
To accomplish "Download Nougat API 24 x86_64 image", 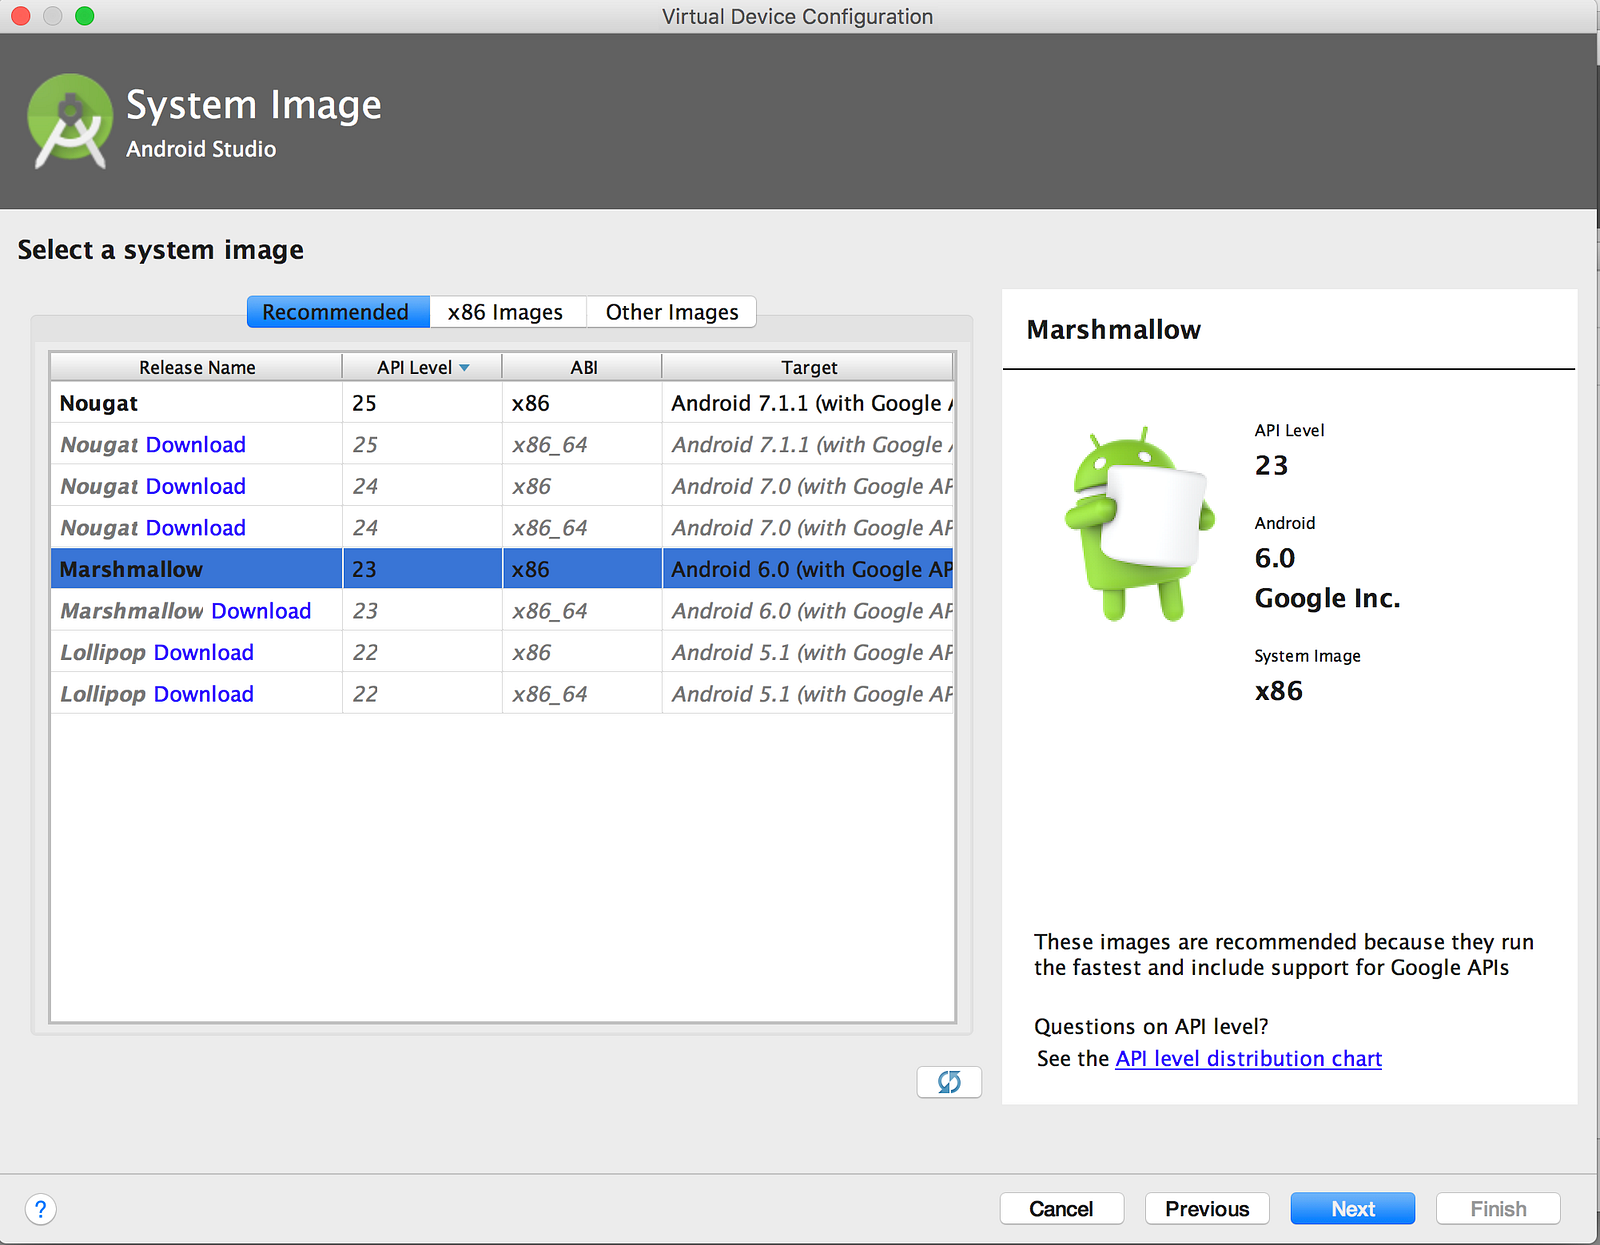I will [x=196, y=528].
